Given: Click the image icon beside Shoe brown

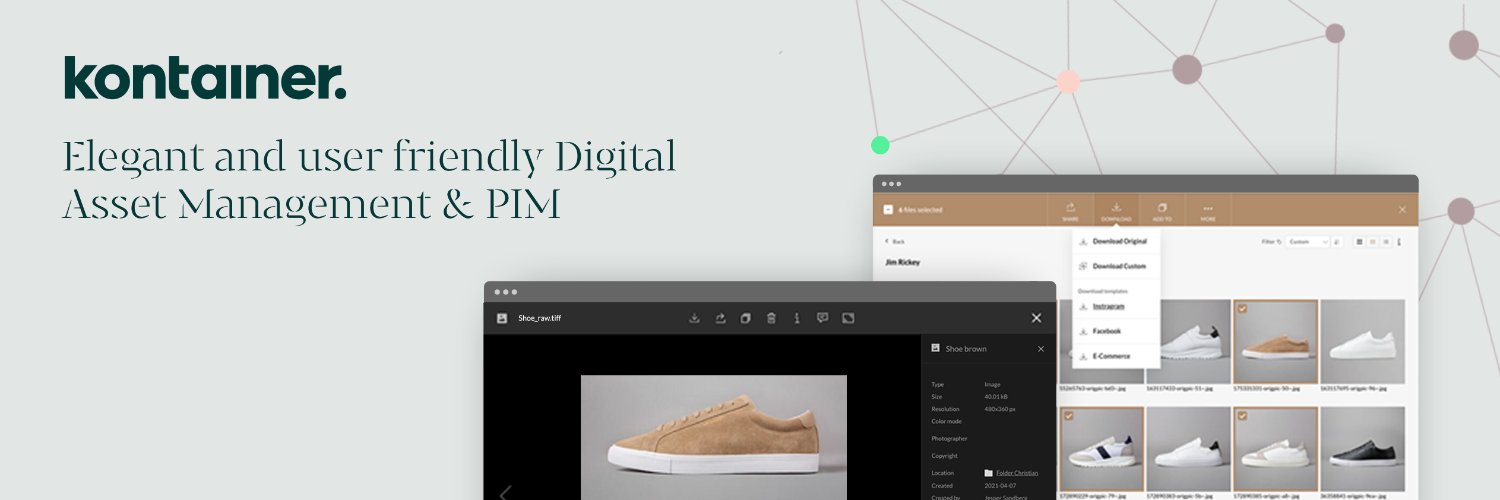Looking at the screenshot, I should coord(935,348).
